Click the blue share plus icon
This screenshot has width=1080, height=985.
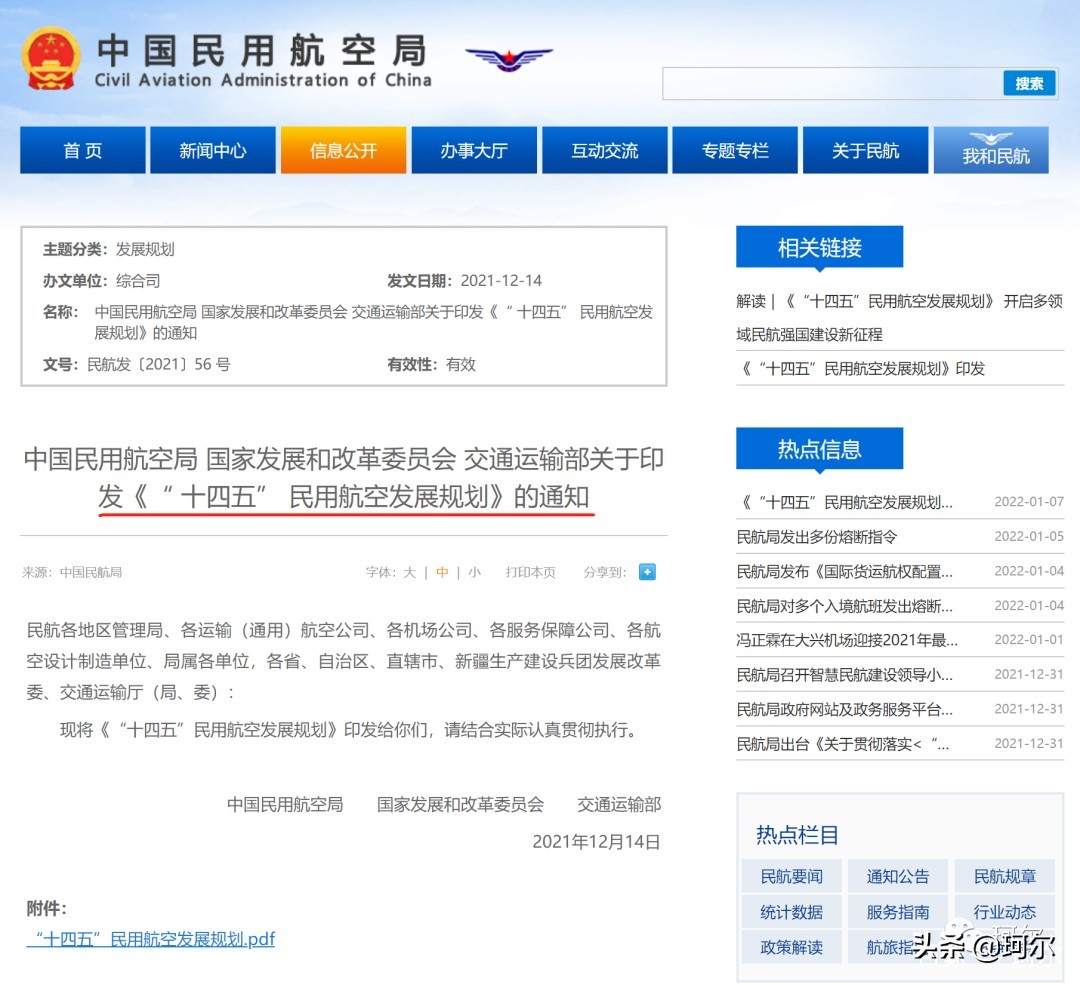coord(647,572)
